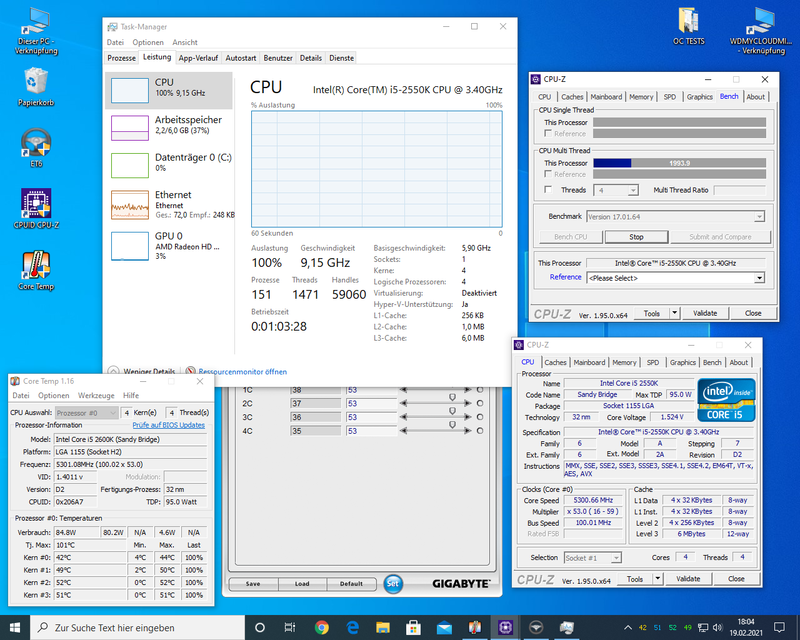Open Werkzeuge menu in Core Temp
800x640 pixels.
[96, 396]
